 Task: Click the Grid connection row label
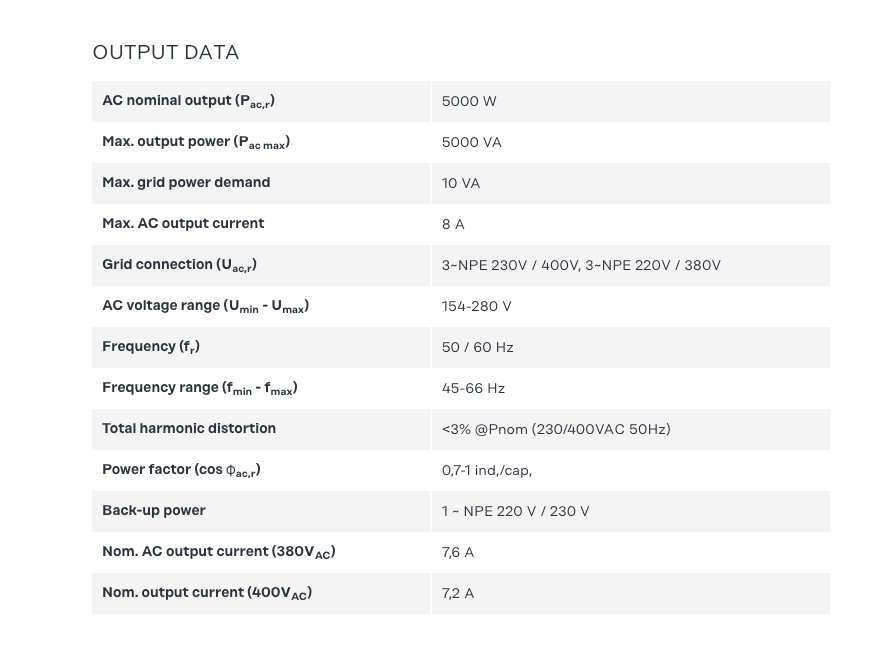tap(179, 265)
